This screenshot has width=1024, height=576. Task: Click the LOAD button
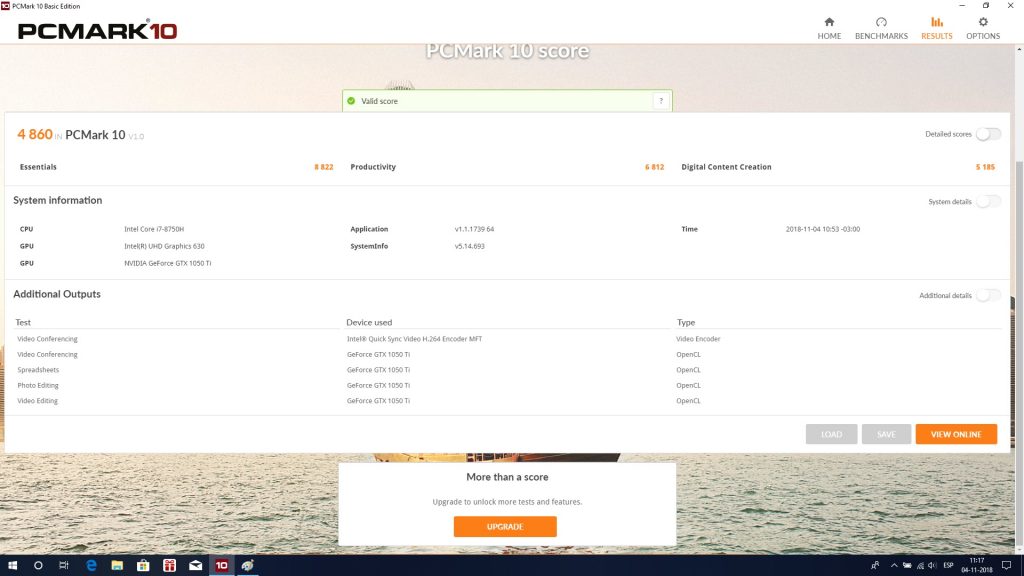(831, 434)
